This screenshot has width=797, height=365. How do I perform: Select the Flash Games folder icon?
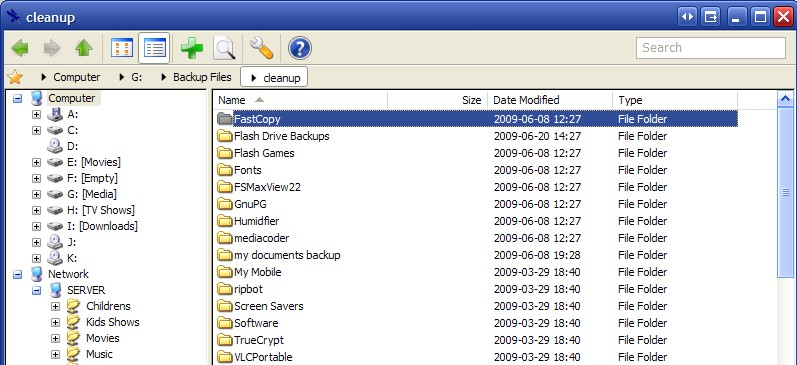225,153
